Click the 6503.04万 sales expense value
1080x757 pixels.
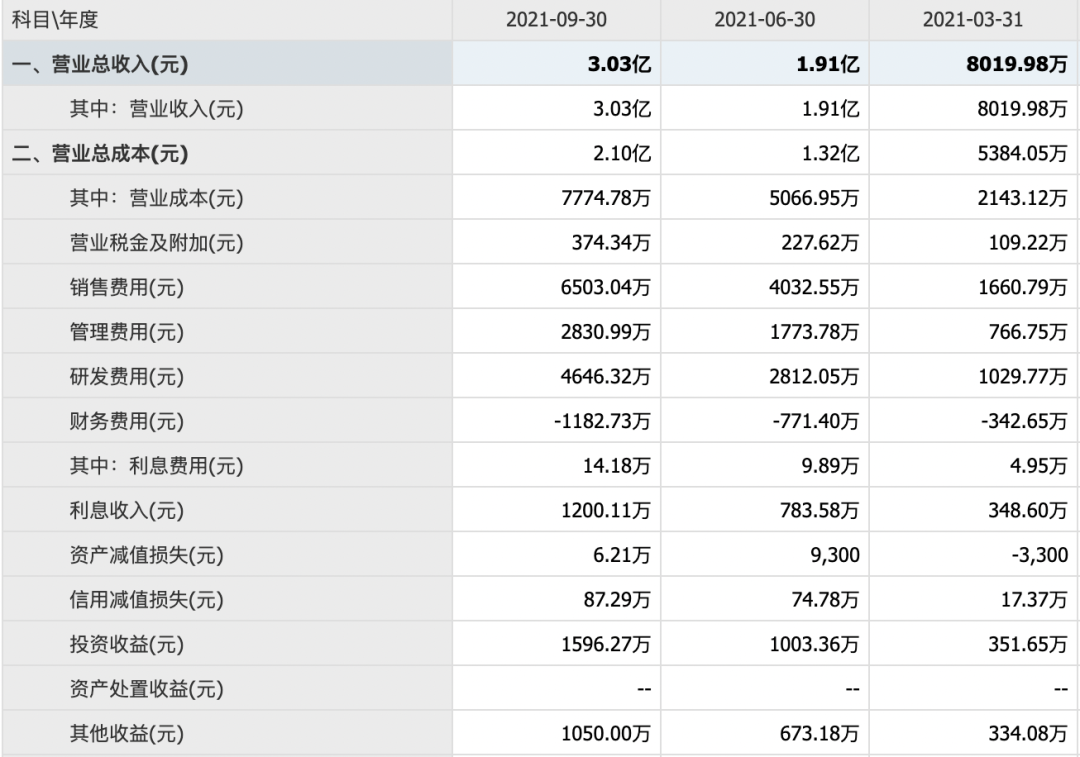pyautogui.click(x=605, y=287)
